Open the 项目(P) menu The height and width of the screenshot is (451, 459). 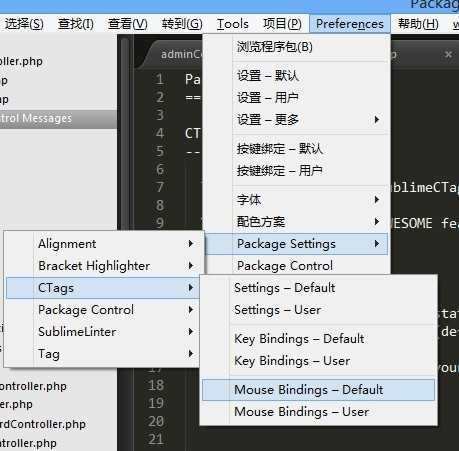click(282, 24)
